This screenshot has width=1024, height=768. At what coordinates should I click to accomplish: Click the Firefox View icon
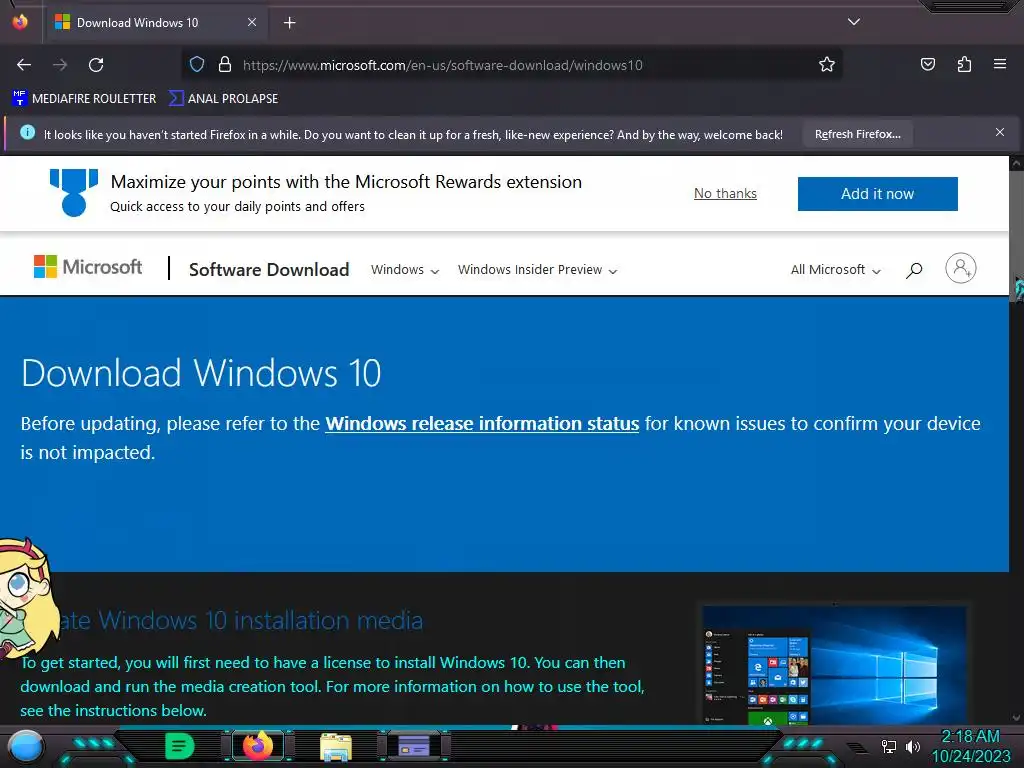click(20, 22)
